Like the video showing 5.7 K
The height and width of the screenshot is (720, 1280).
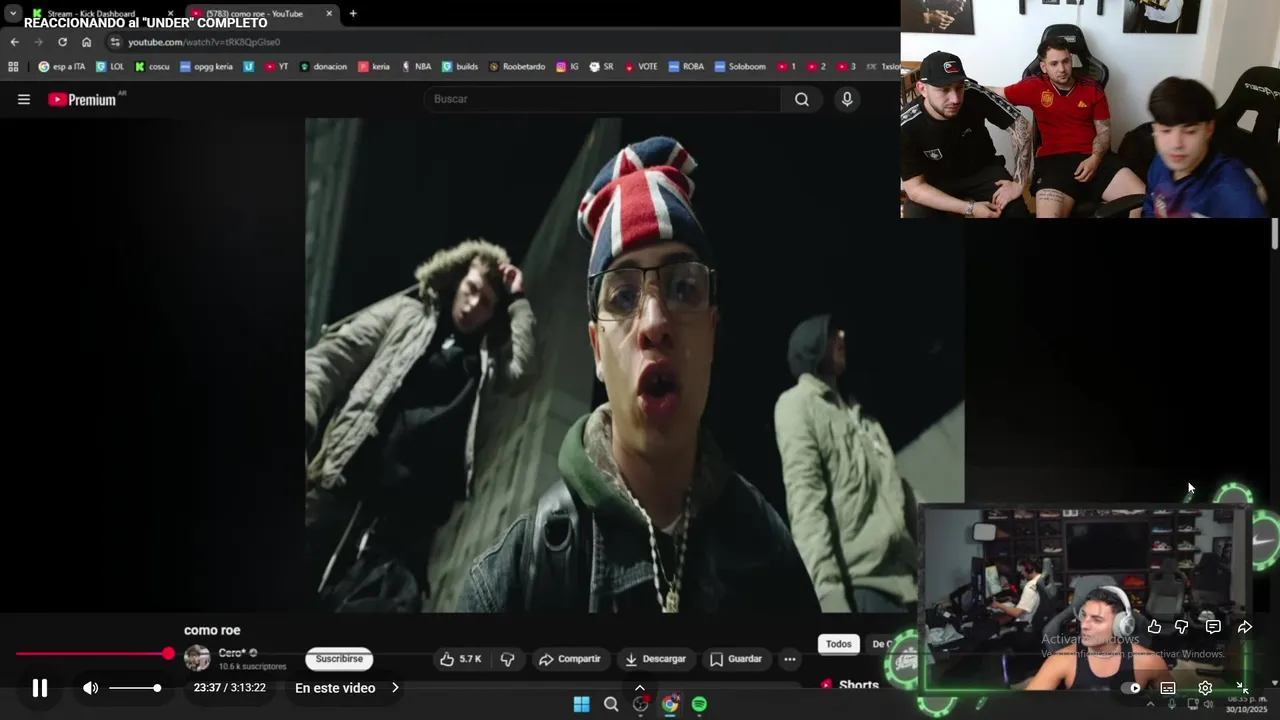pos(462,659)
